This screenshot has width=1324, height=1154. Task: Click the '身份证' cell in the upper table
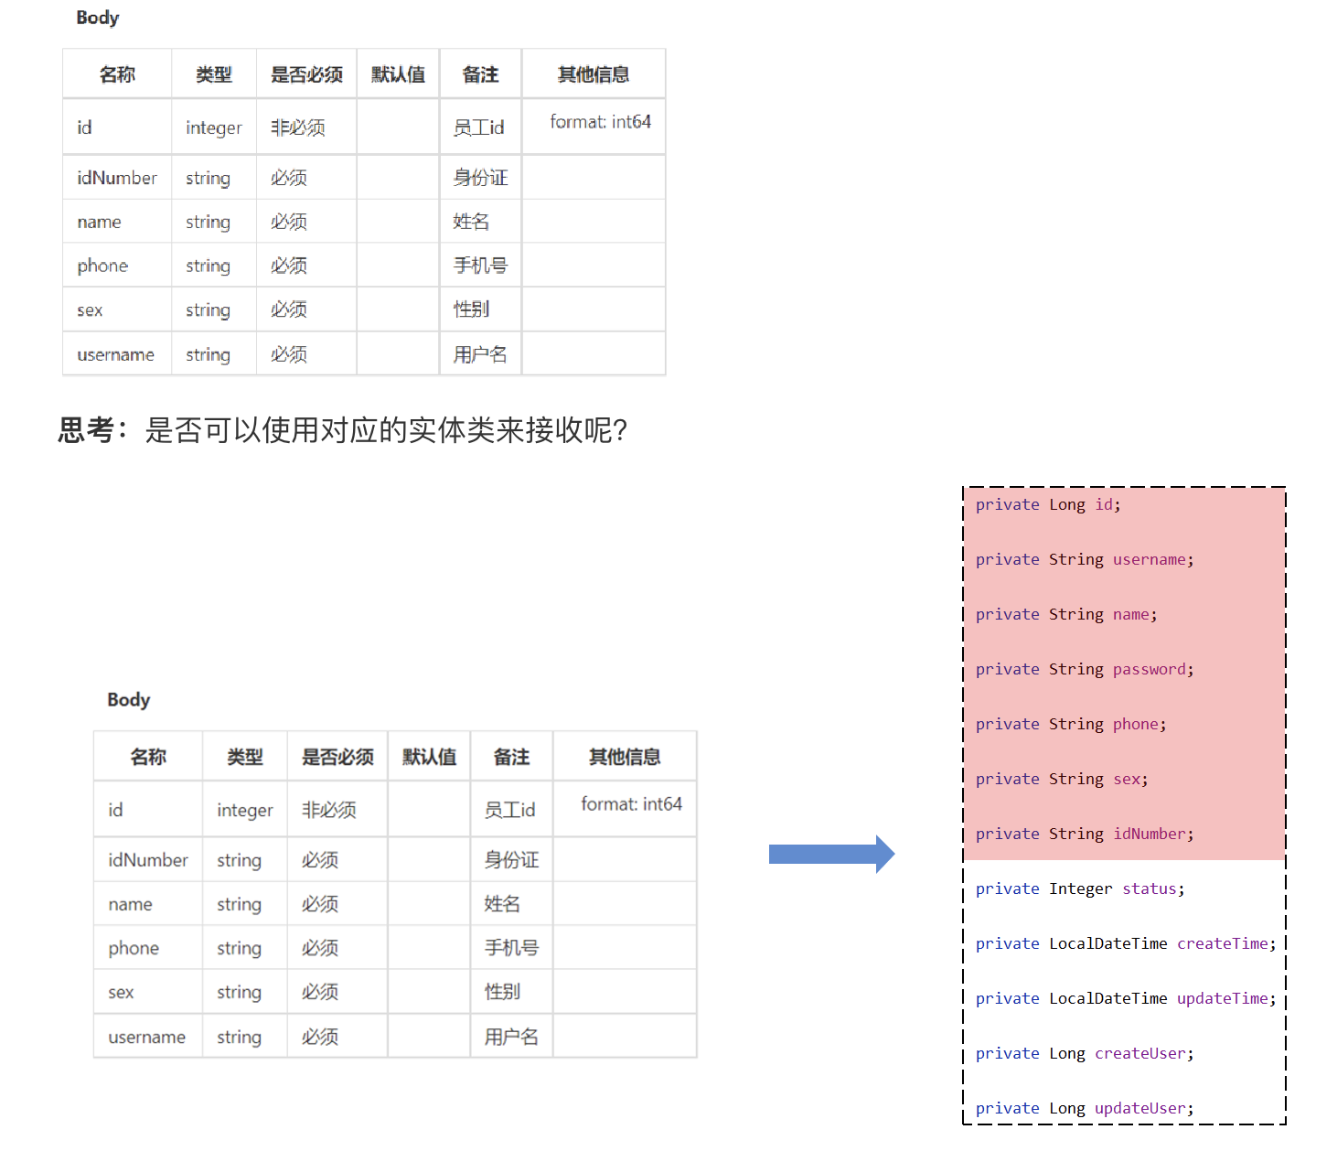tap(481, 178)
